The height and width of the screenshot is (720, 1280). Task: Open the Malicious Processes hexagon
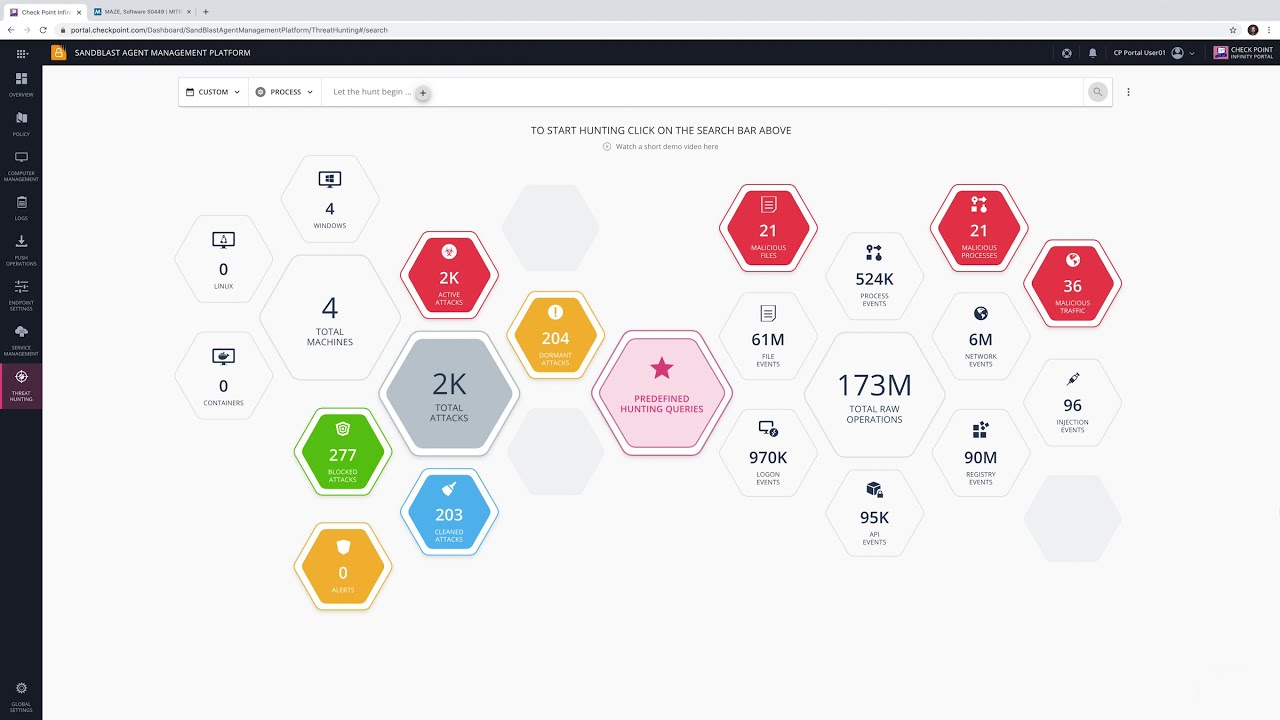click(979, 228)
